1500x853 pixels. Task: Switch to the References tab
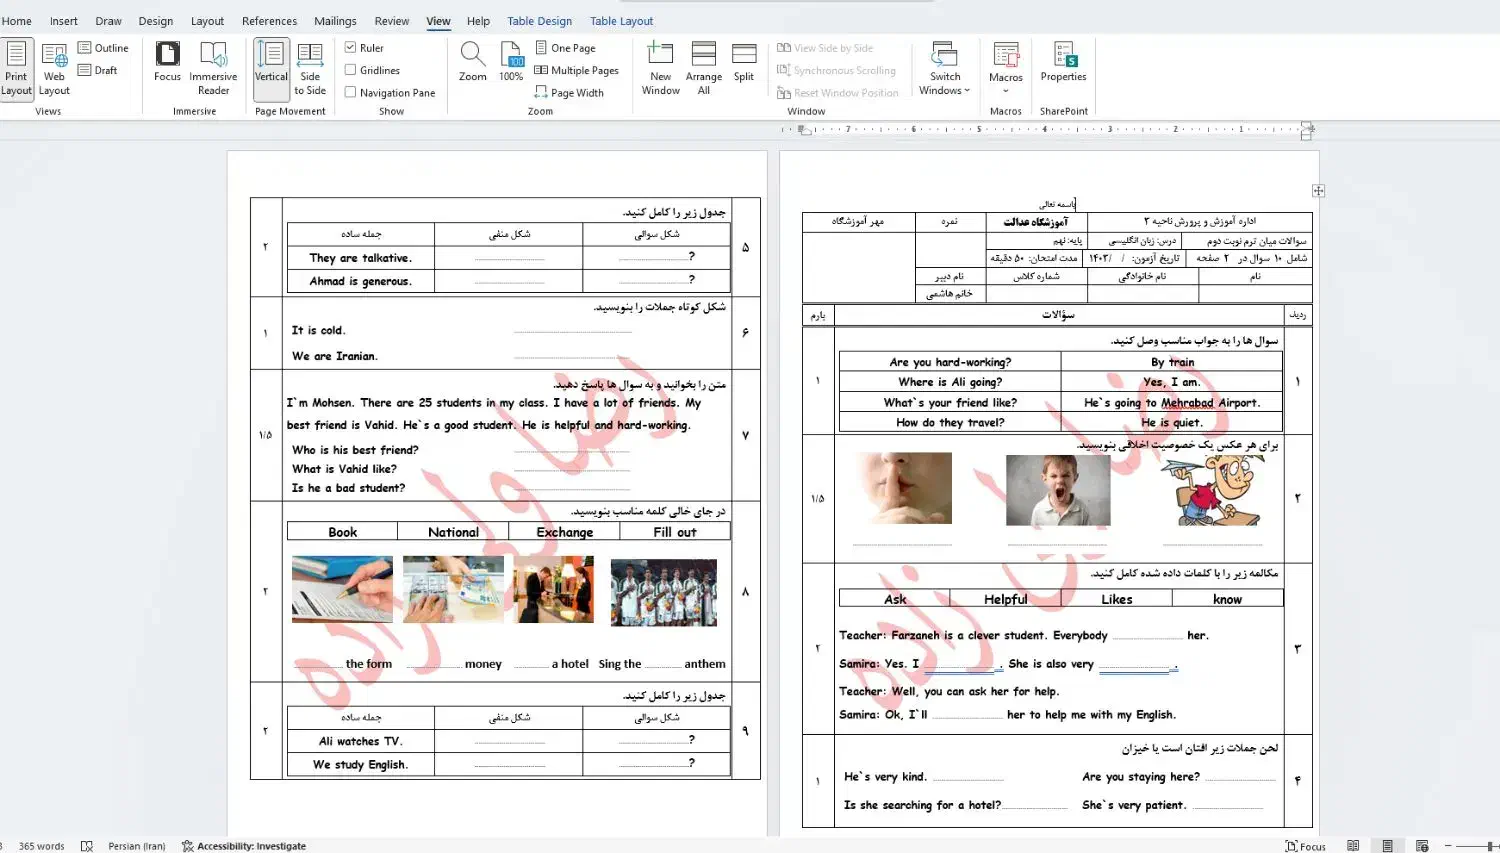269,21
